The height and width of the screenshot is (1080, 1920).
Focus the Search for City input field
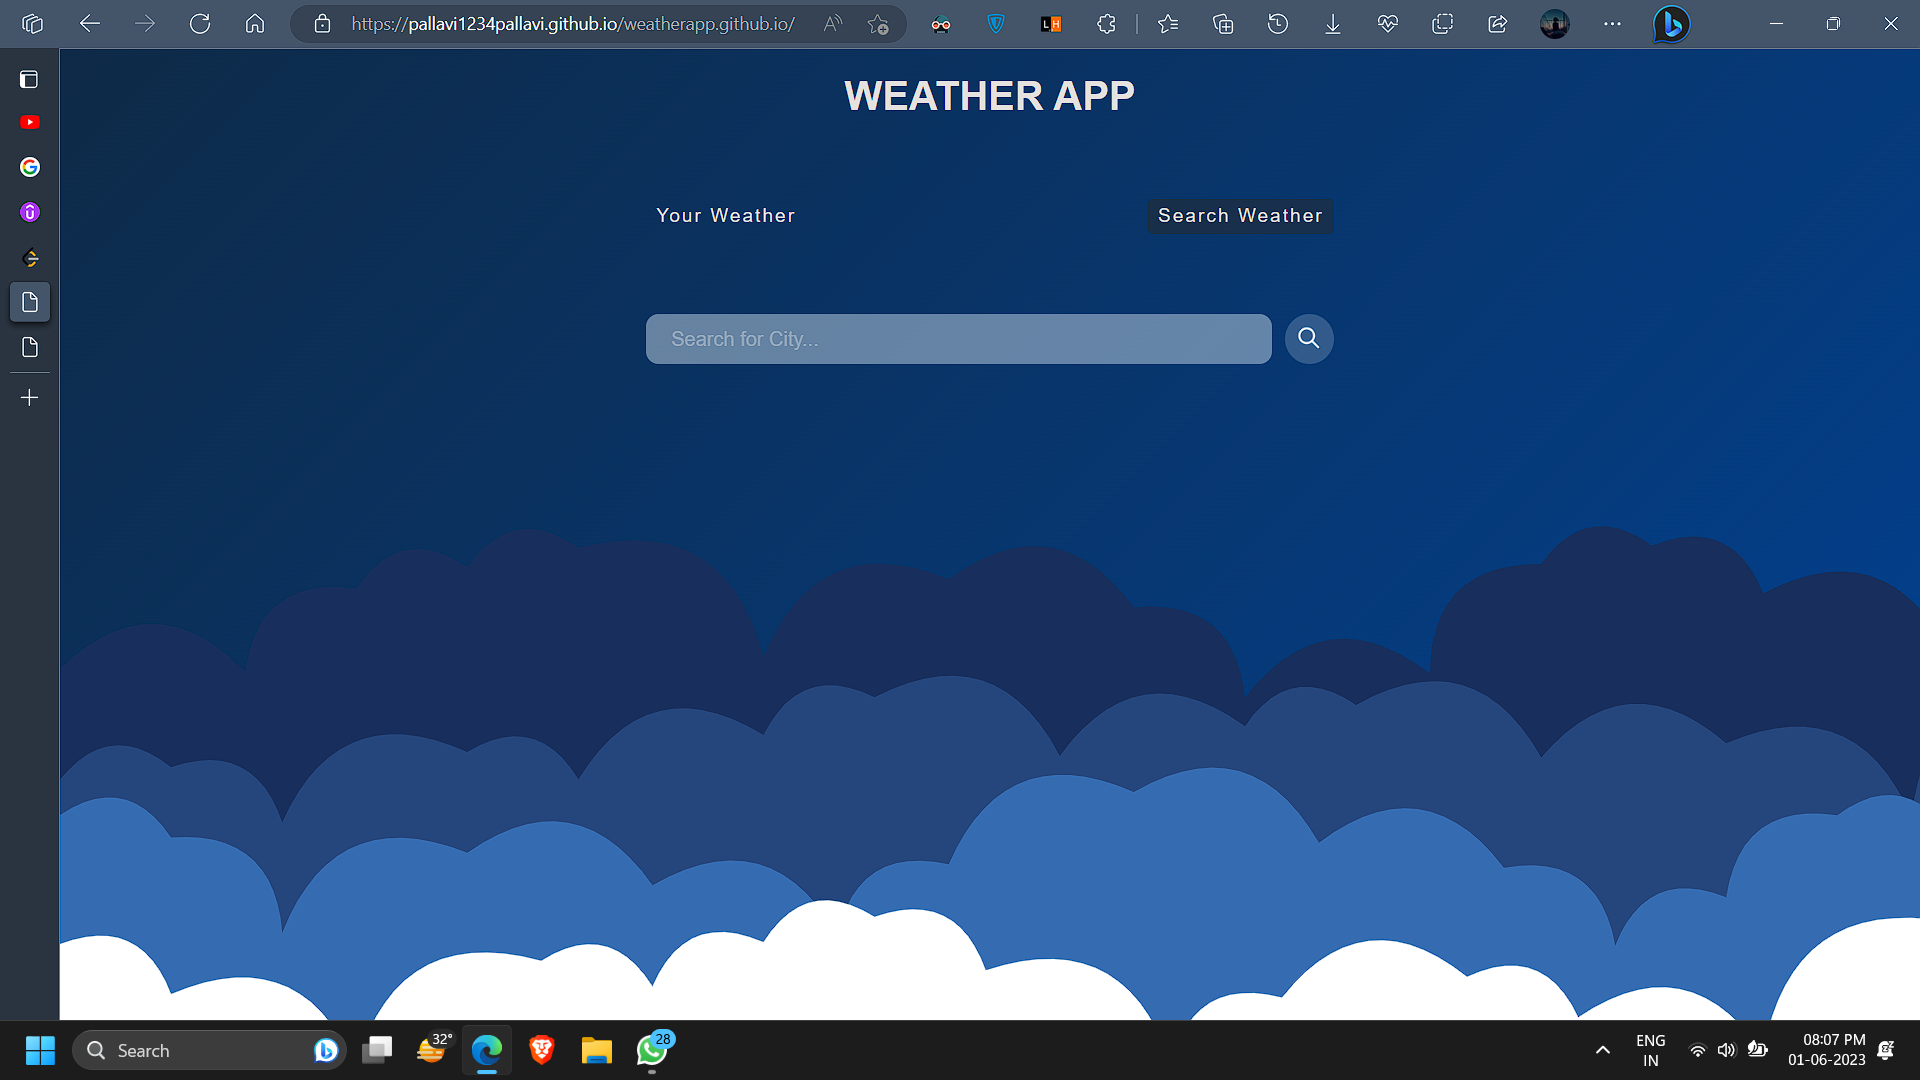[x=958, y=339]
